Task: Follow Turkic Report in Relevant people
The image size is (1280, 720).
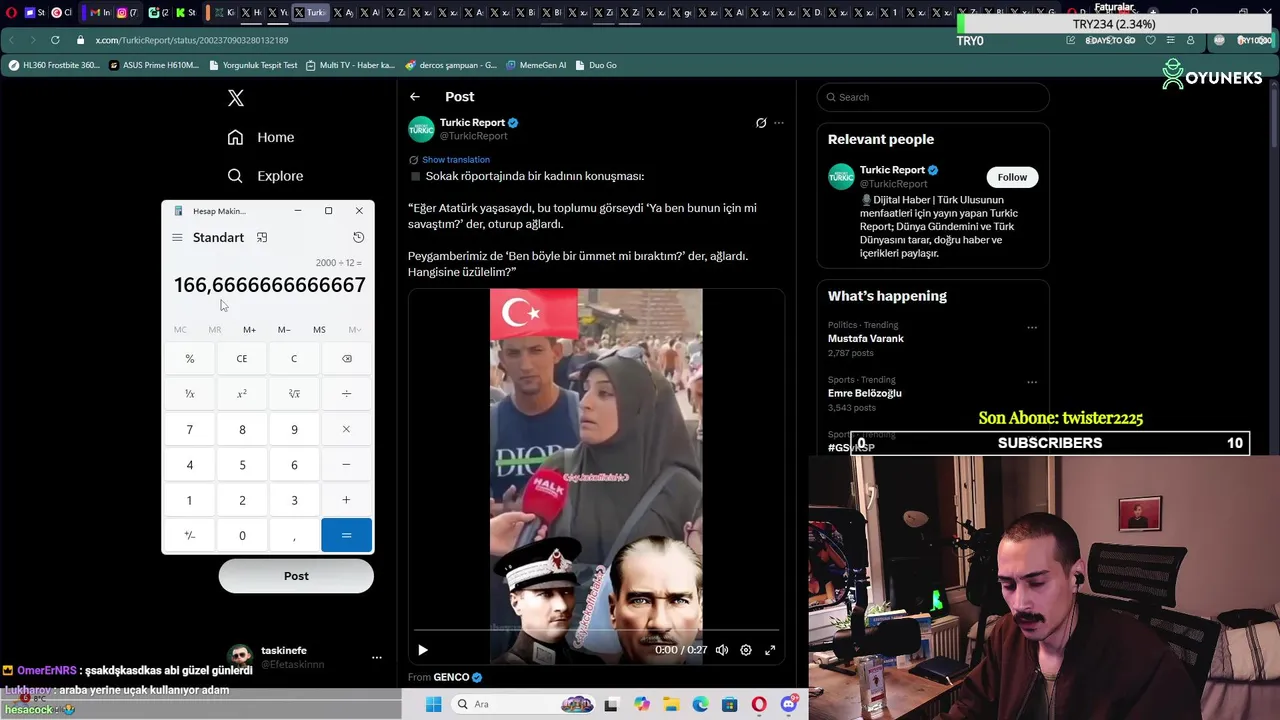Action: coord(1012,177)
